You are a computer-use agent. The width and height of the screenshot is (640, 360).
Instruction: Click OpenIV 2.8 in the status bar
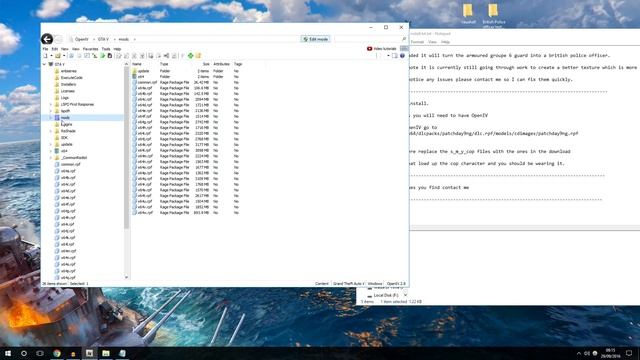396,283
